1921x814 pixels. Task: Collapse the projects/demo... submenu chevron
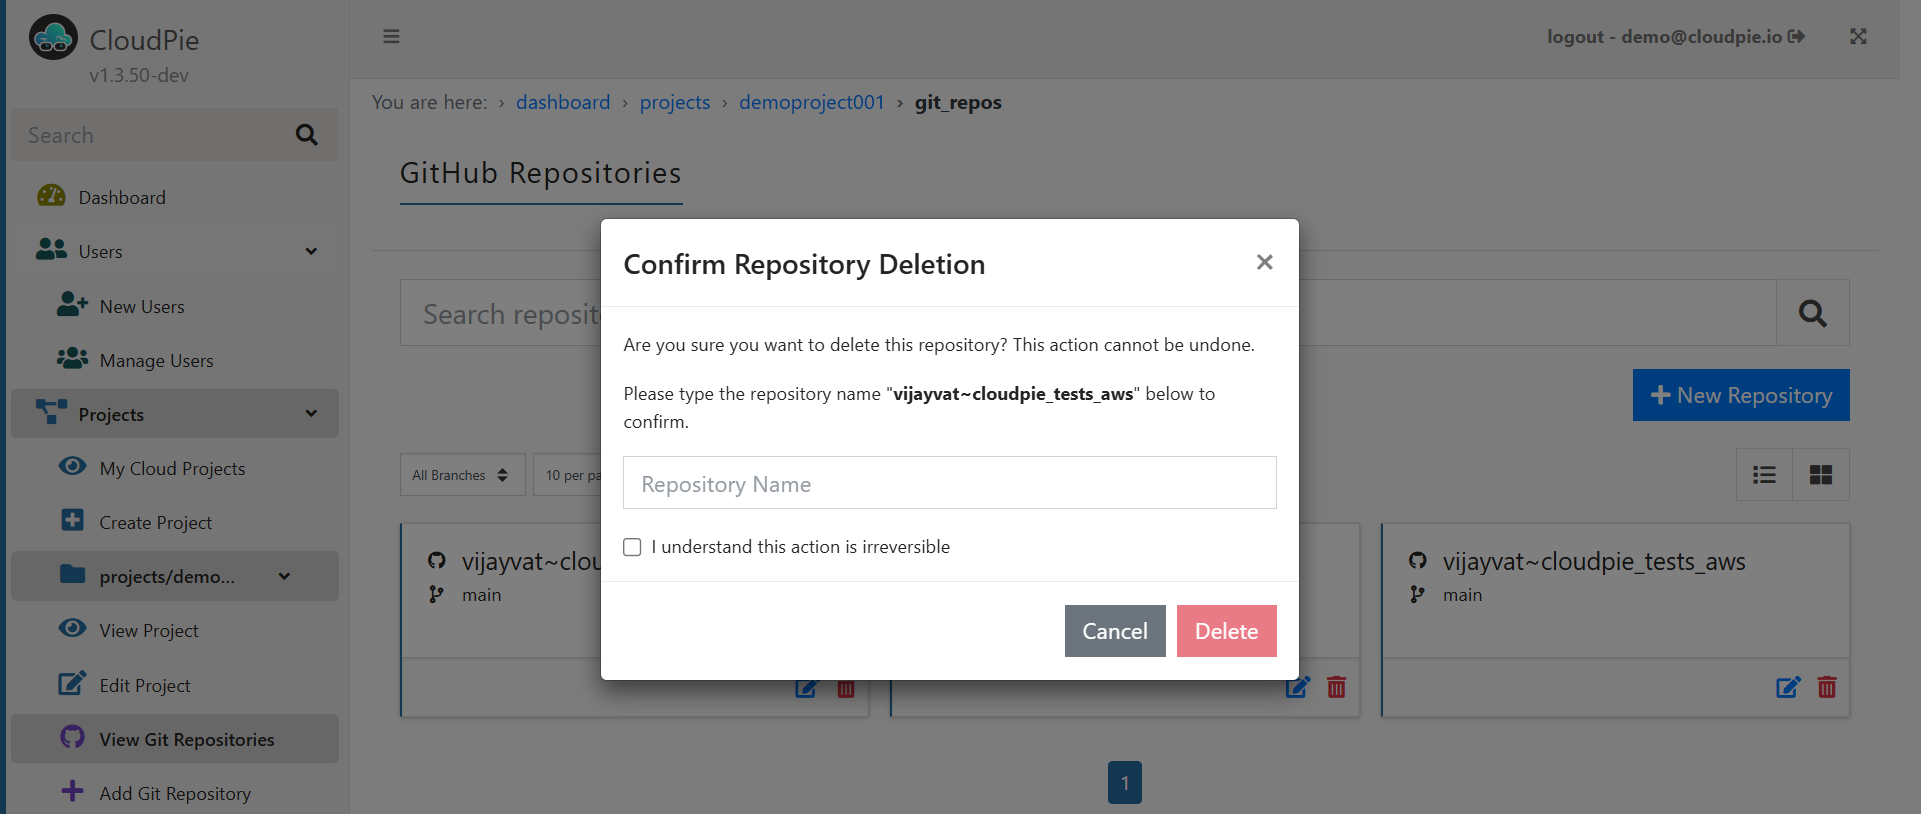coord(284,576)
